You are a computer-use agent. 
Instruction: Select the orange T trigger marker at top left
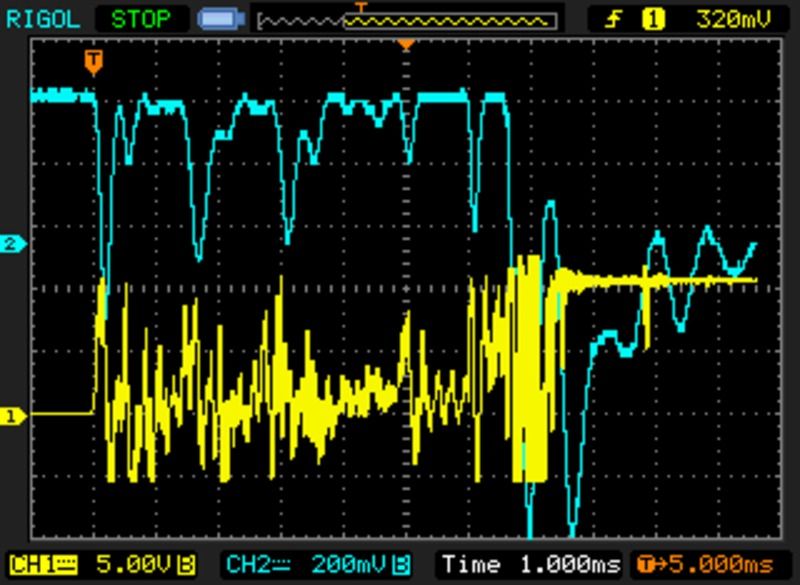93,61
